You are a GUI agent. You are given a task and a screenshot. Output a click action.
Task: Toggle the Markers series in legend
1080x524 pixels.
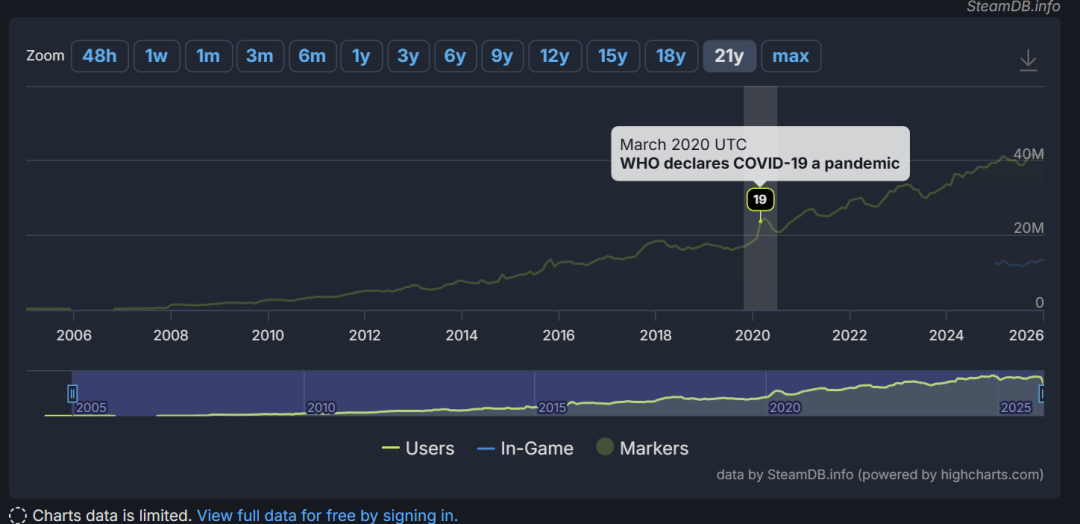(642, 448)
